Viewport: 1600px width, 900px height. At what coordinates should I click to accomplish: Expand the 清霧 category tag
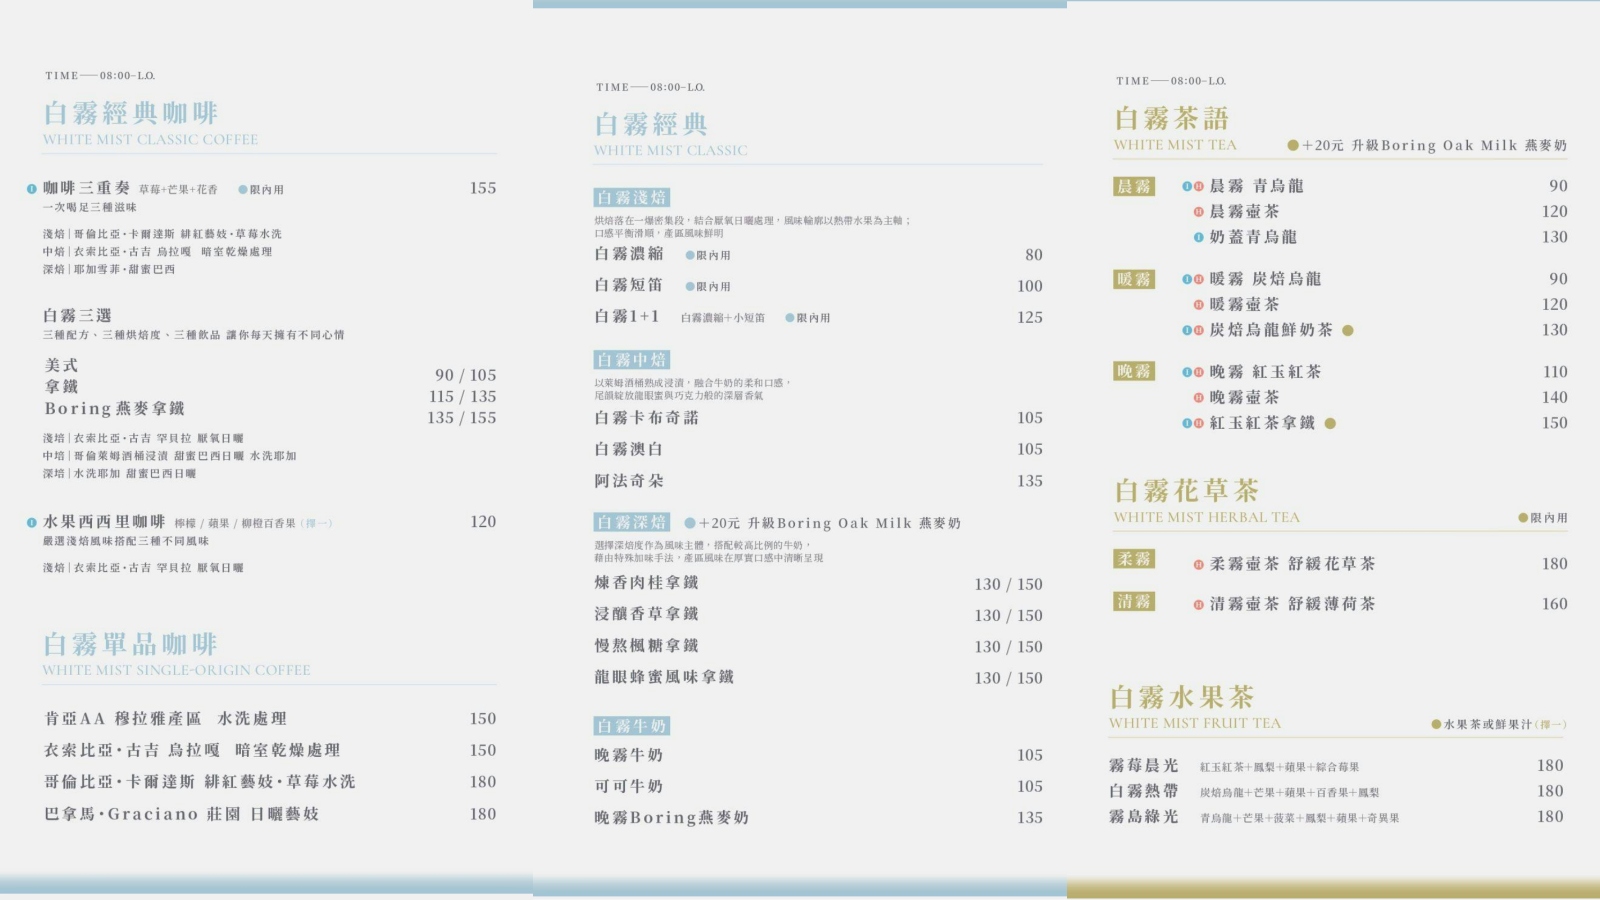pos(1133,604)
